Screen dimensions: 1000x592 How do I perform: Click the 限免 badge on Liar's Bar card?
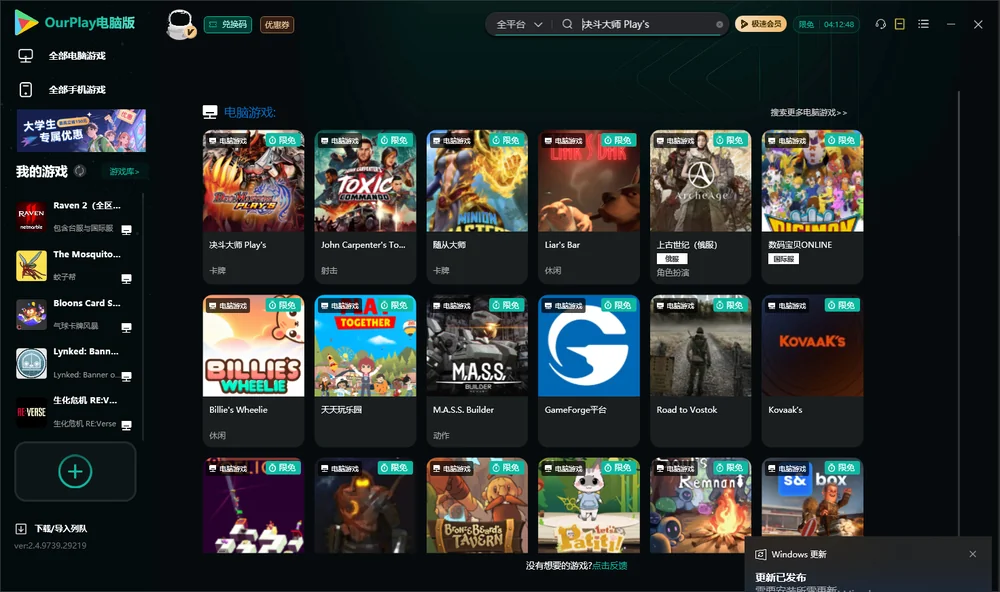(x=618, y=140)
